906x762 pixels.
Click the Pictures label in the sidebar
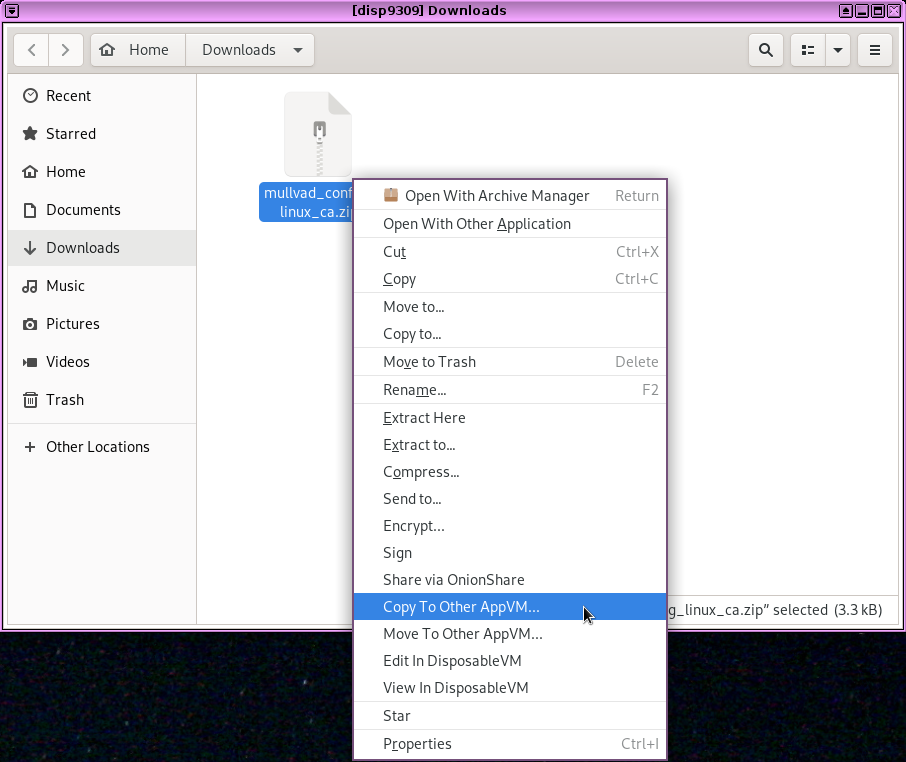(73, 324)
